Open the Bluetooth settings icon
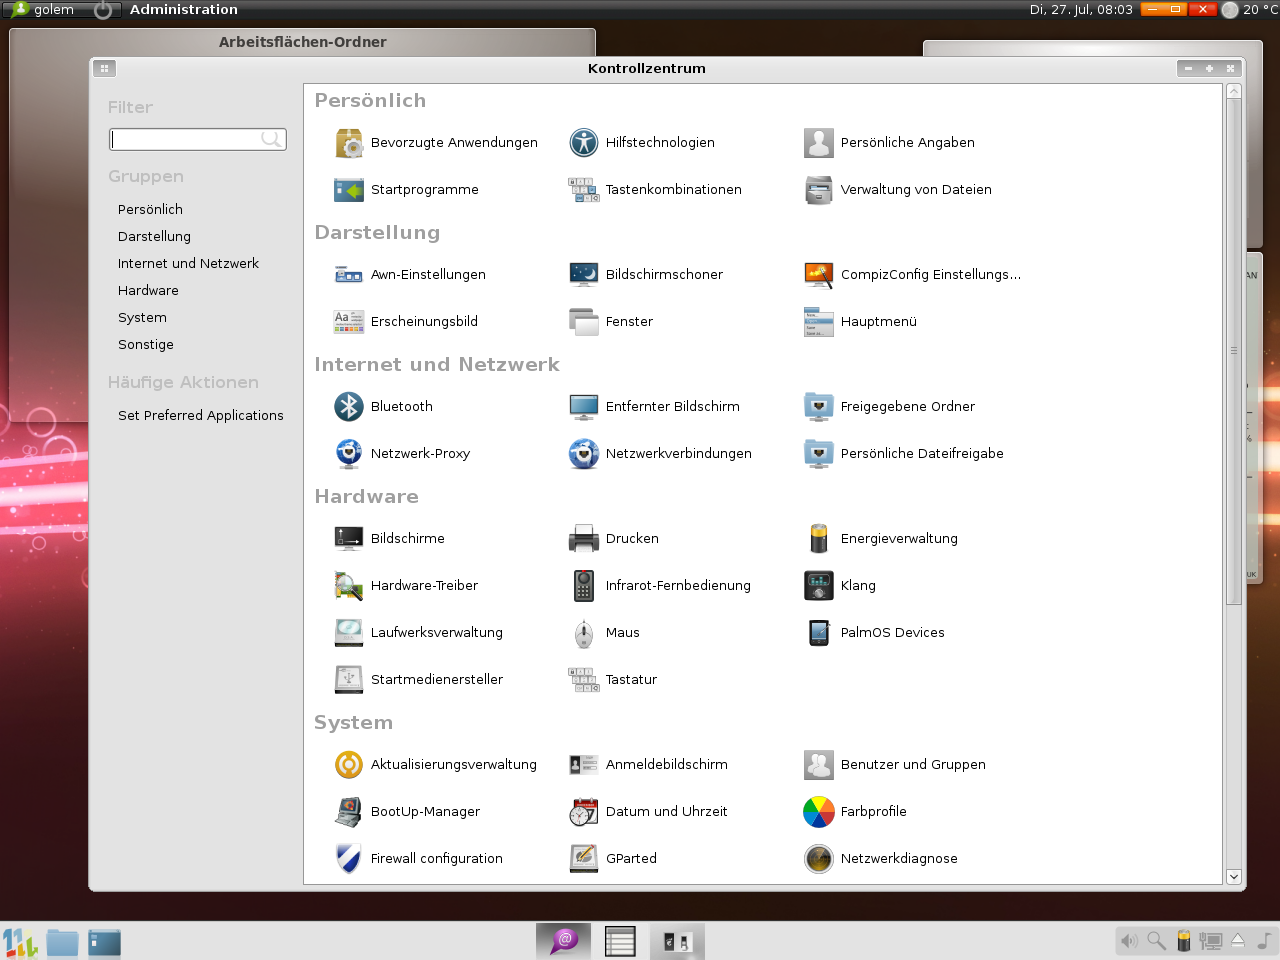Viewport: 1280px width, 960px height. click(347, 406)
